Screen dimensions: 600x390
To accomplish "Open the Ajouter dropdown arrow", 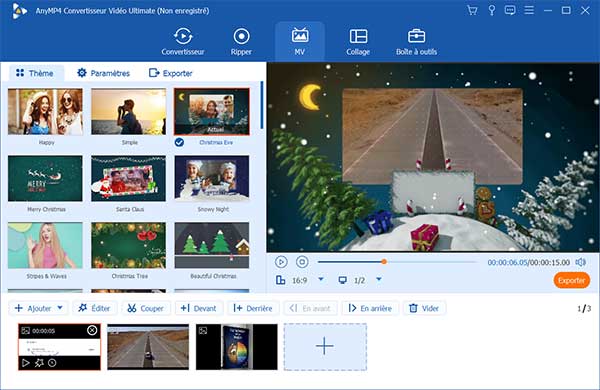I will [x=60, y=308].
